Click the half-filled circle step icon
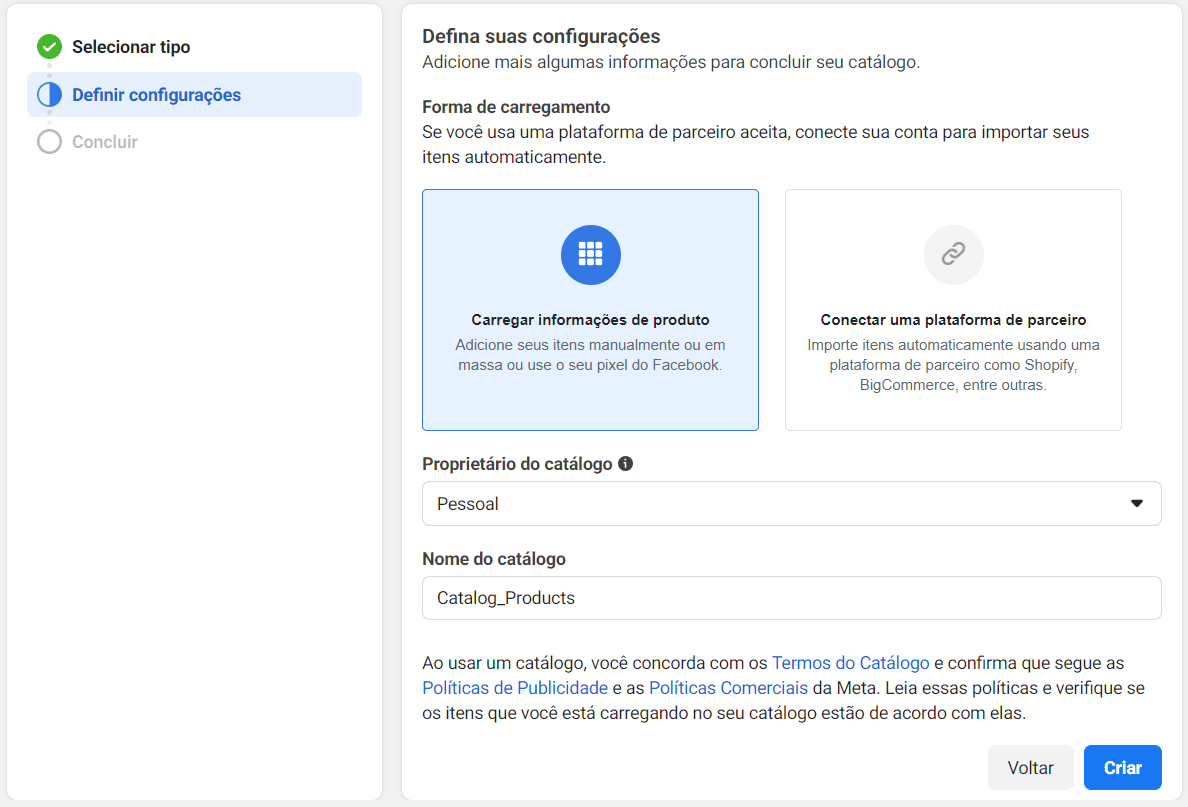 tap(49, 95)
